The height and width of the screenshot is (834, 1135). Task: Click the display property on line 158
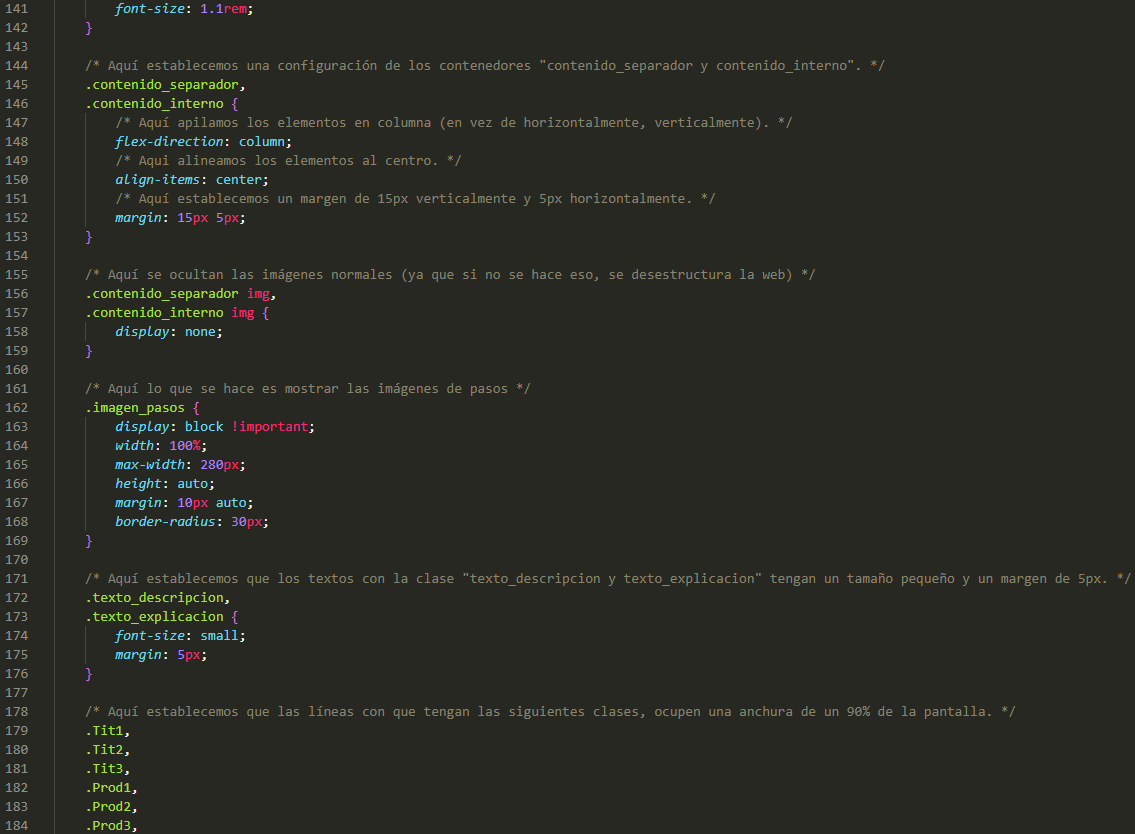pos(142,332)
